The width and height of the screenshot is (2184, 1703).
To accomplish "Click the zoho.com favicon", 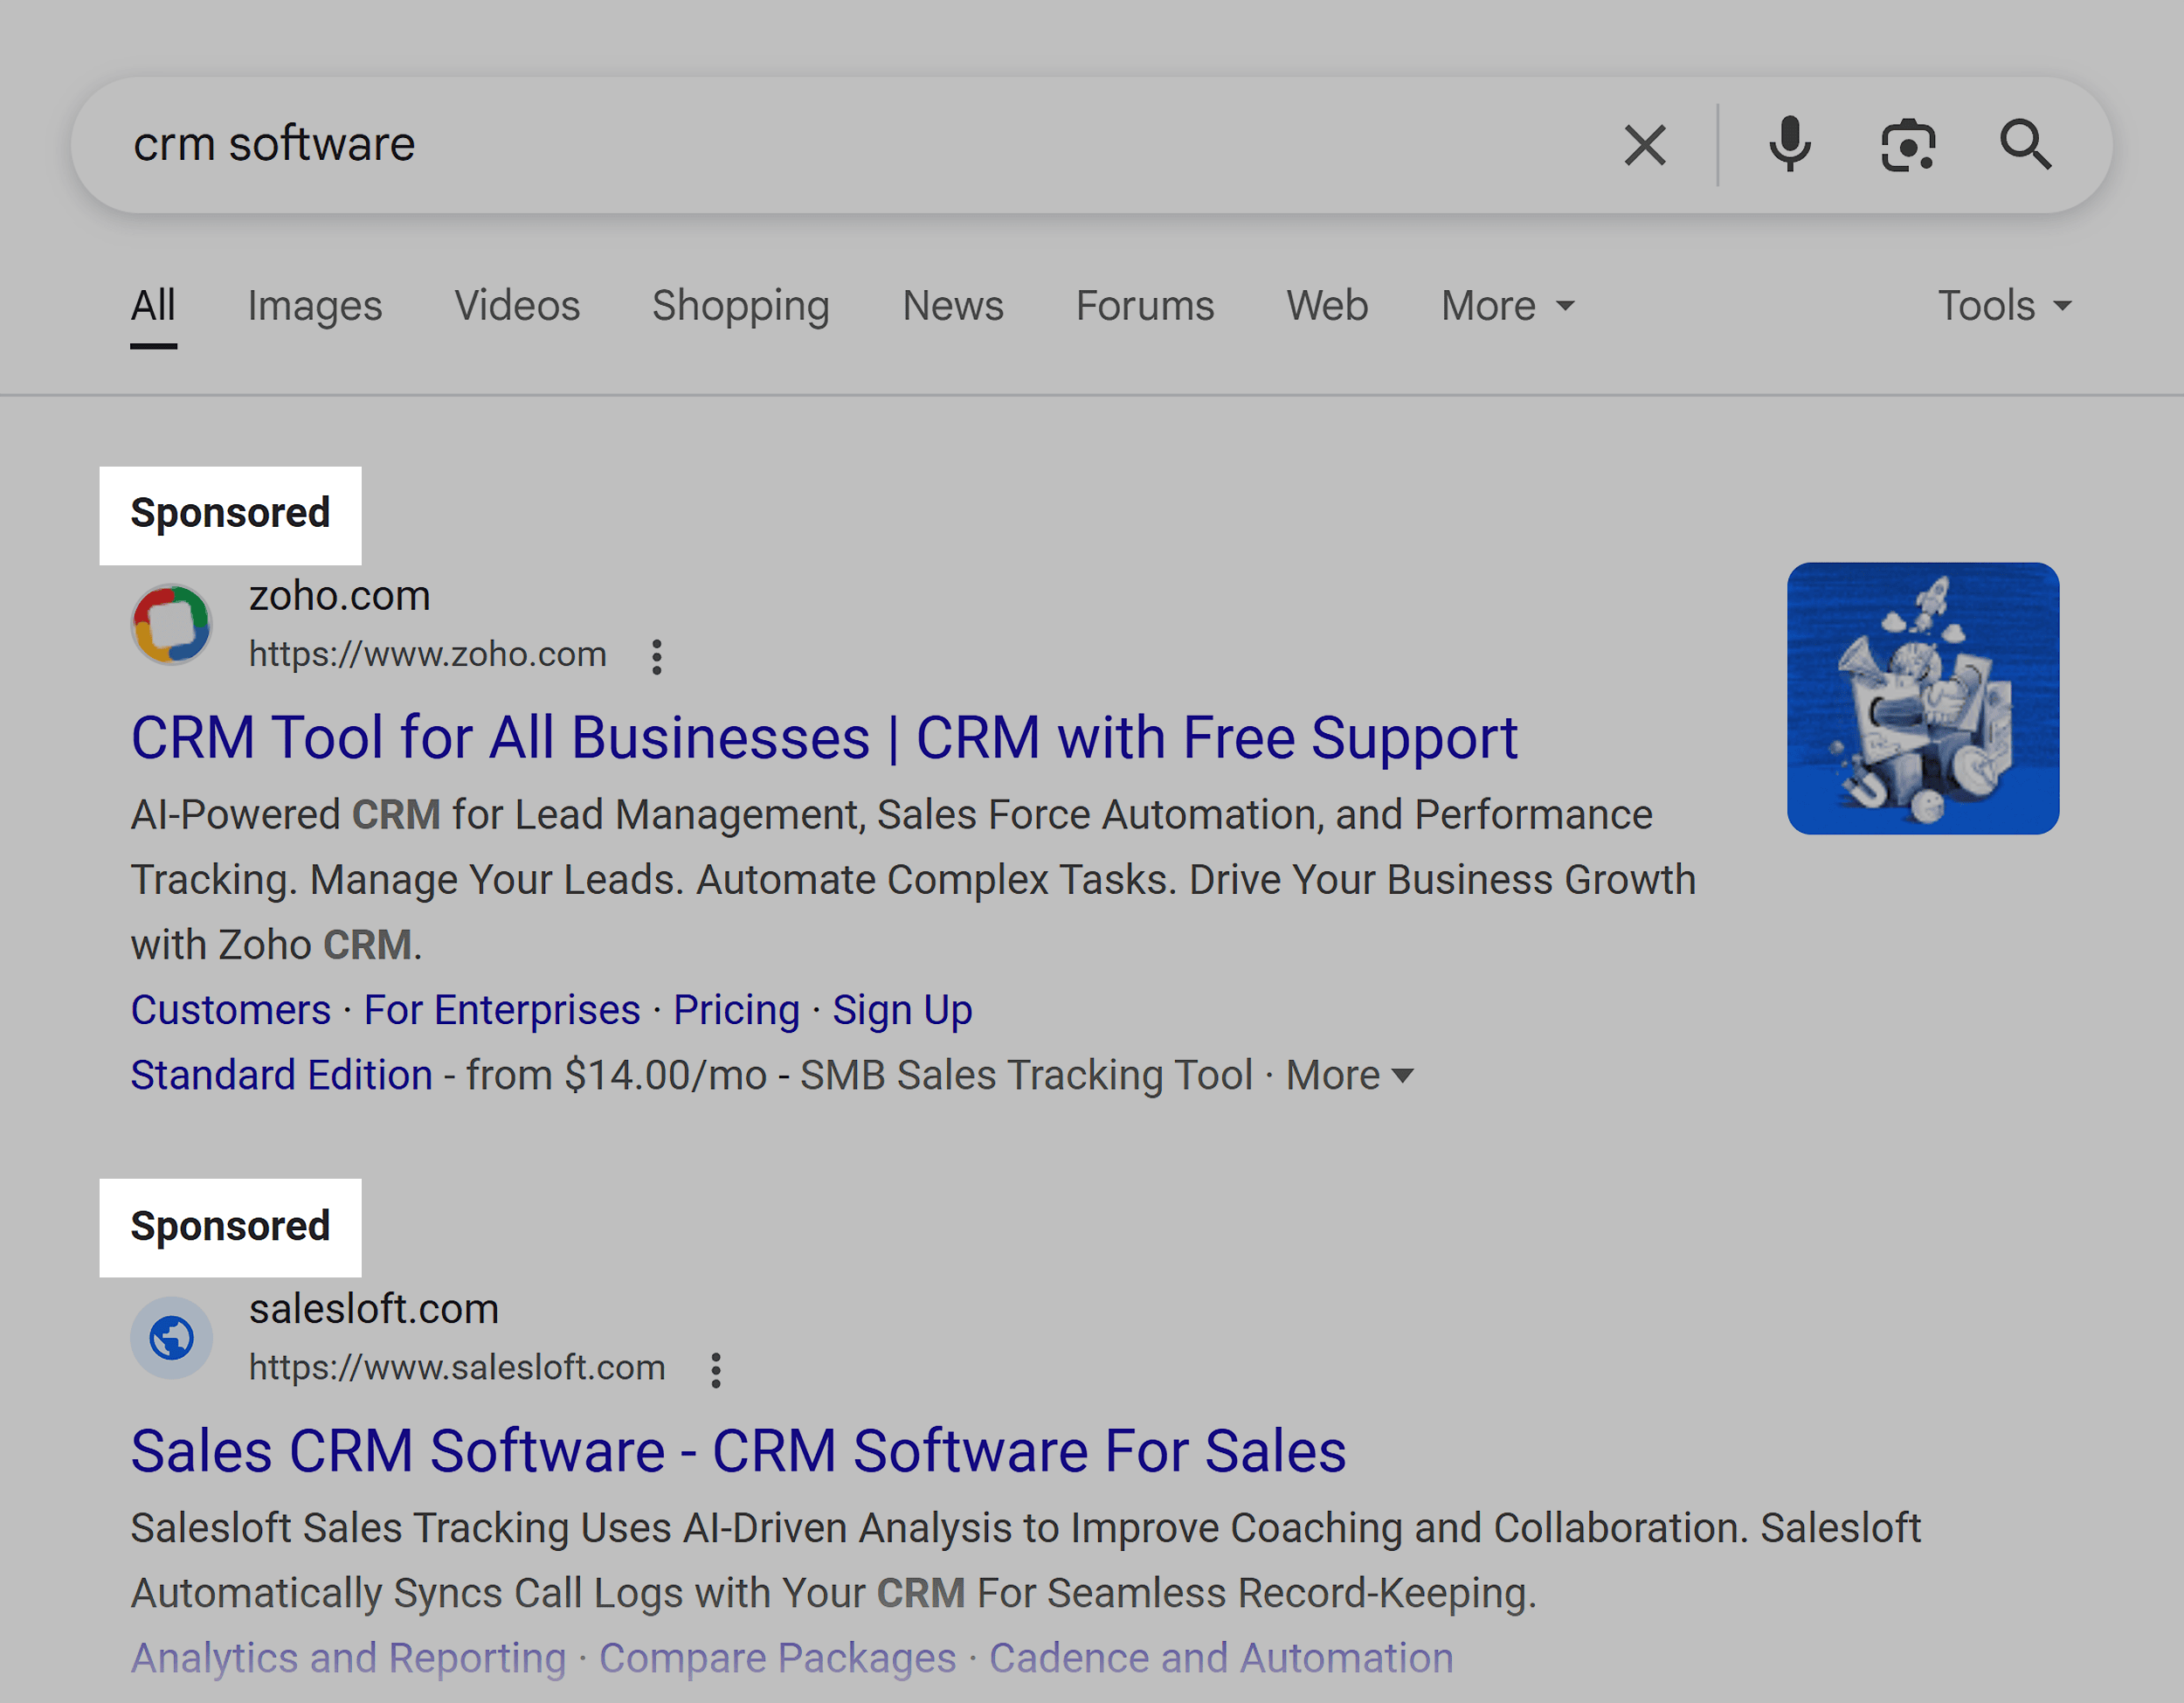I will [172, 624].
